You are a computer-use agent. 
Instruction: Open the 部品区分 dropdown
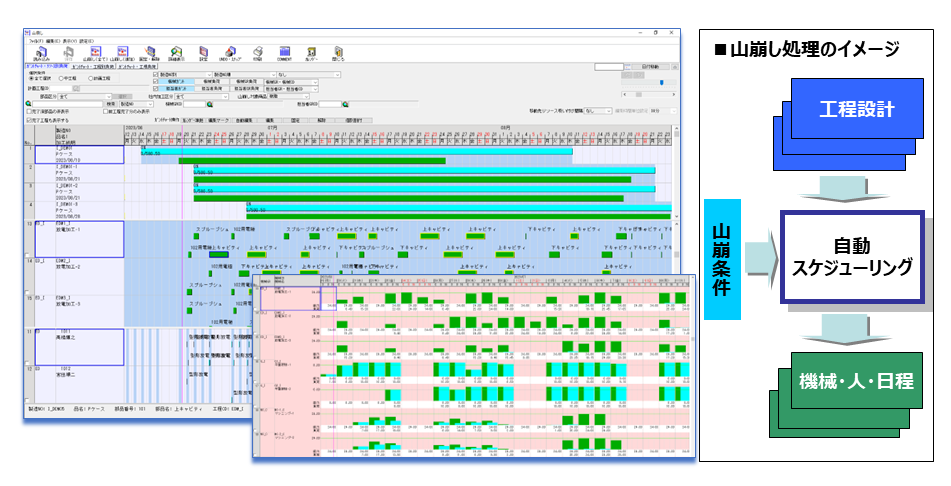tap(84, 96)
